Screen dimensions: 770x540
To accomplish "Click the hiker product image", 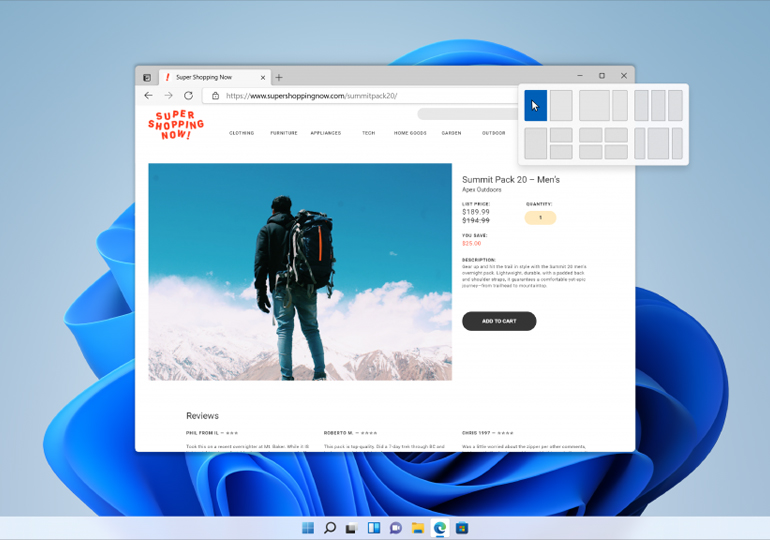I will click(300, 271).
